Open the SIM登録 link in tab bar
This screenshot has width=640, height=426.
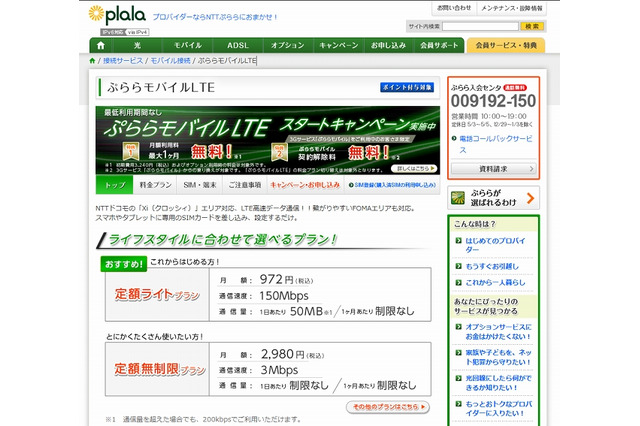coord(392,185)
